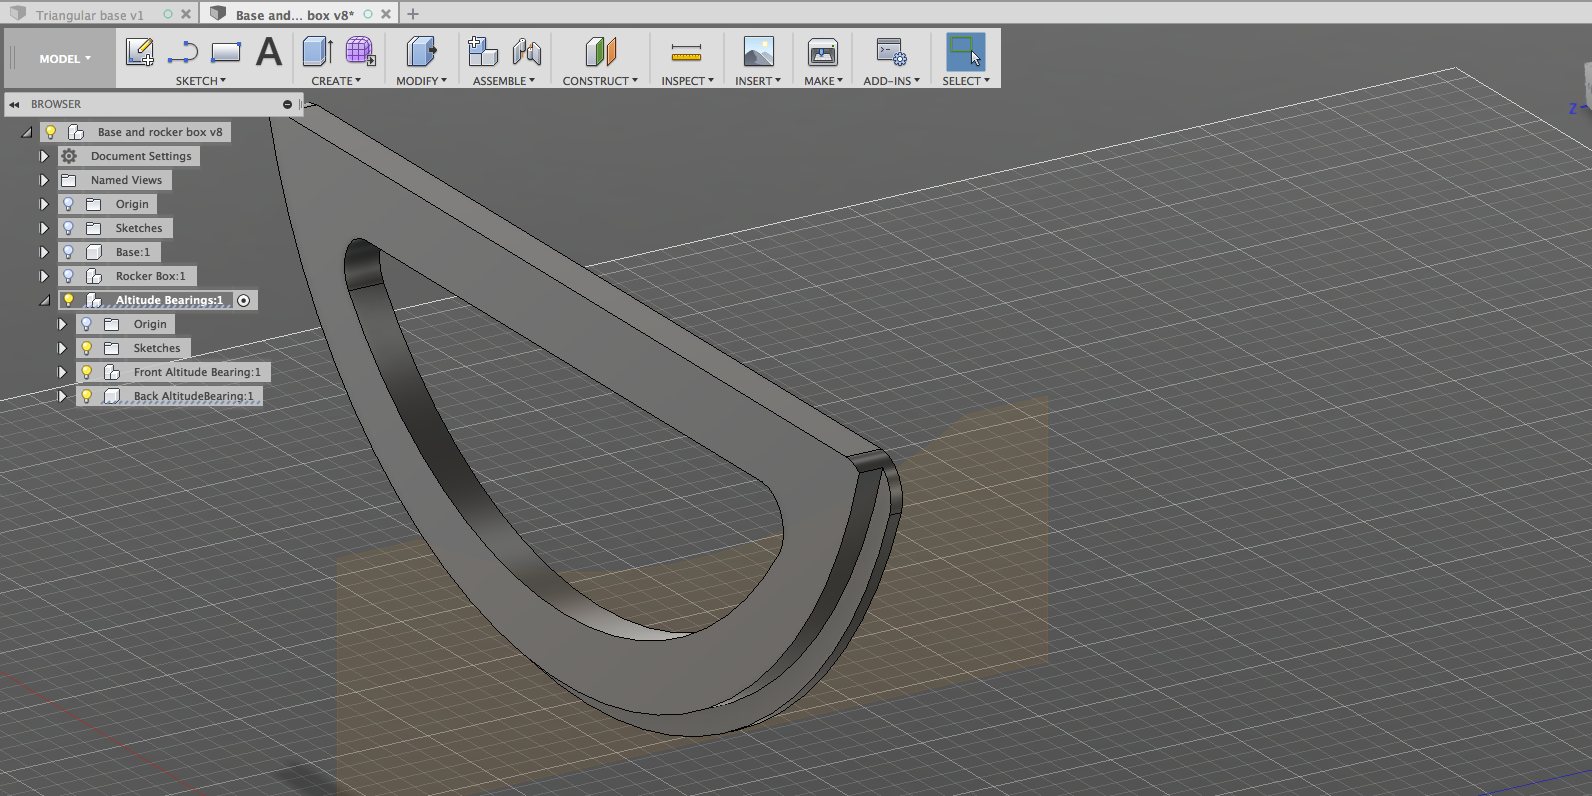Add a new document tab

[x=413, y=14]
